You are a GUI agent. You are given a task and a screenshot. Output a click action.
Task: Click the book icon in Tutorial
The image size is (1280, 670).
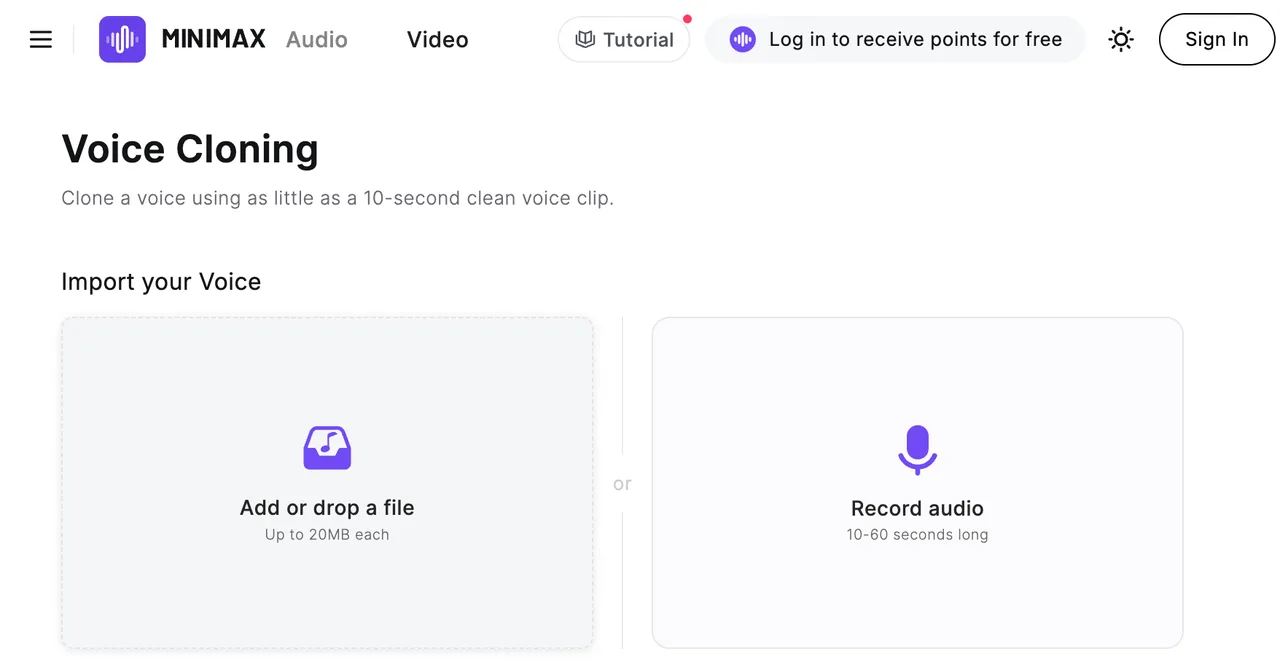(x=585, y=40)
